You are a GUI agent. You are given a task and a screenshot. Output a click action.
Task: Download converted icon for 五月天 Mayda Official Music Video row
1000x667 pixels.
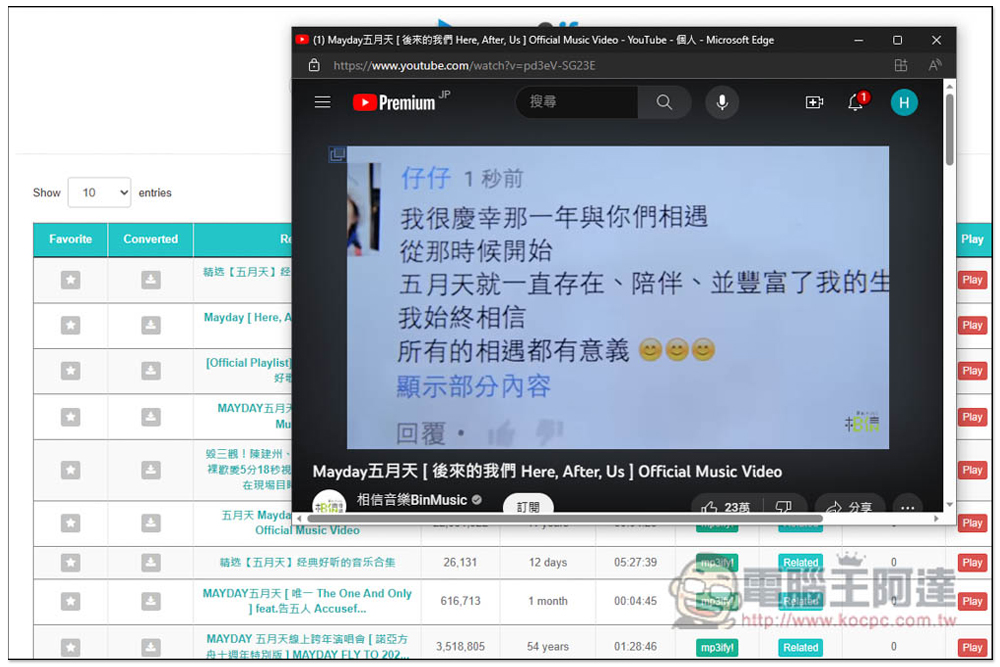pos(151,523)
